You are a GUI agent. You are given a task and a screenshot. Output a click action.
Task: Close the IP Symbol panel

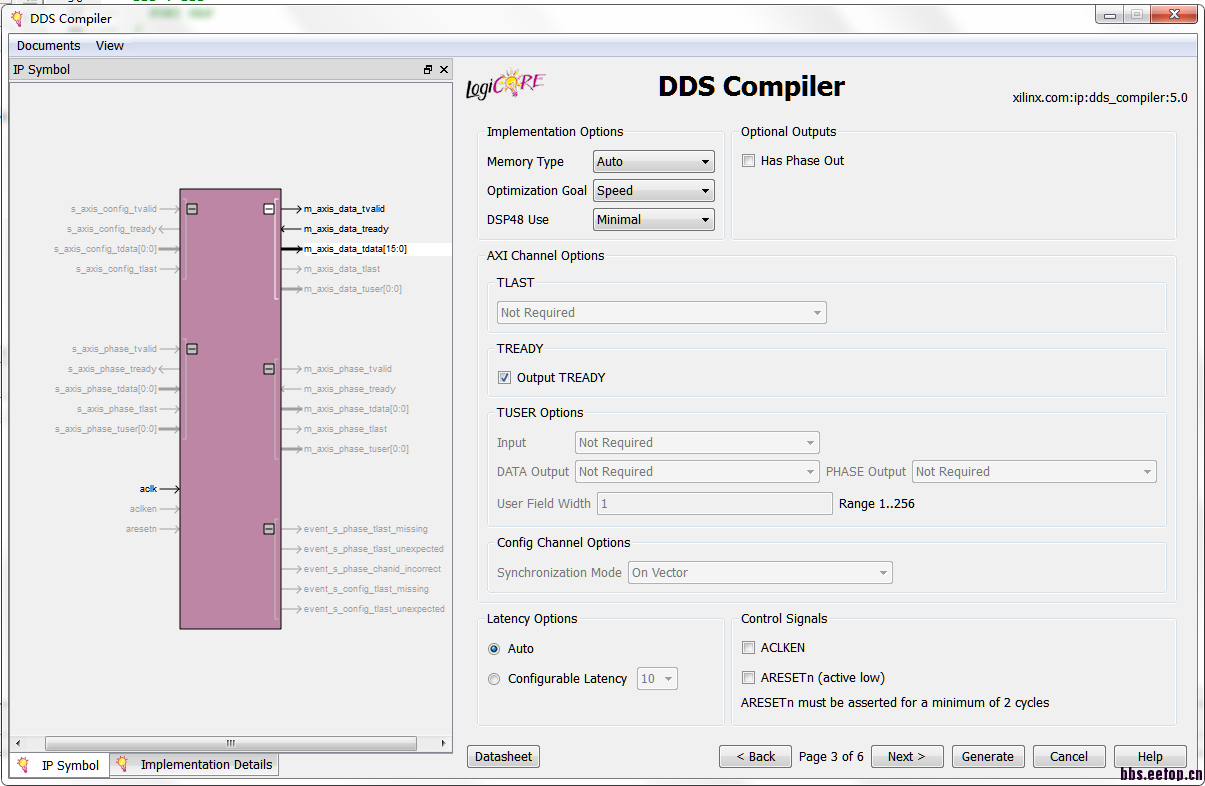tap(444, 69)
